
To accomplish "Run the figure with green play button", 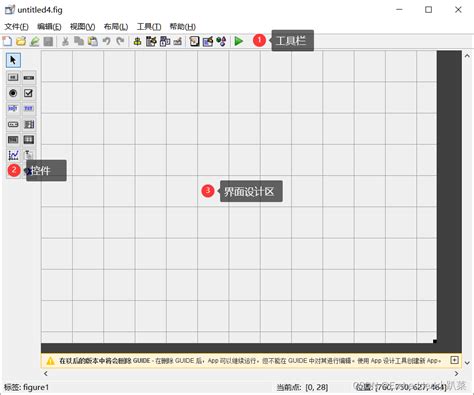I will coord(238,41).
